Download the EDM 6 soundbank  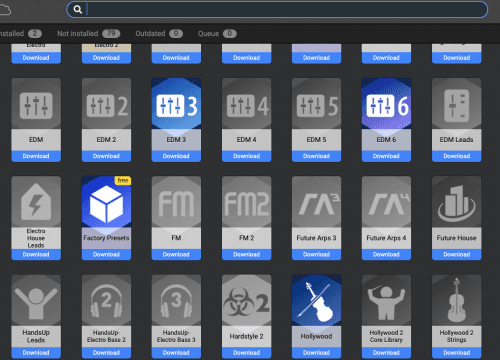[x=387, y=156]
